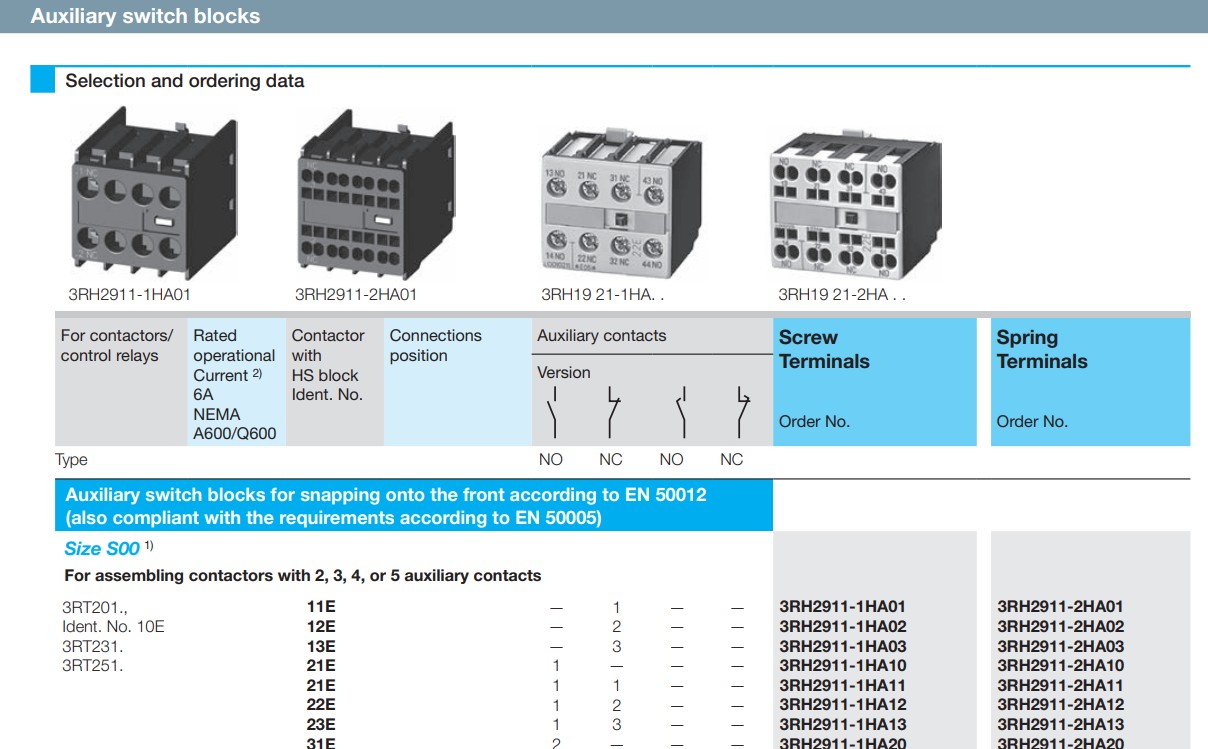The width and height of the screenshot is (1208, 749).
Task: Click the '22E' ident number
Action: [321, 705]
